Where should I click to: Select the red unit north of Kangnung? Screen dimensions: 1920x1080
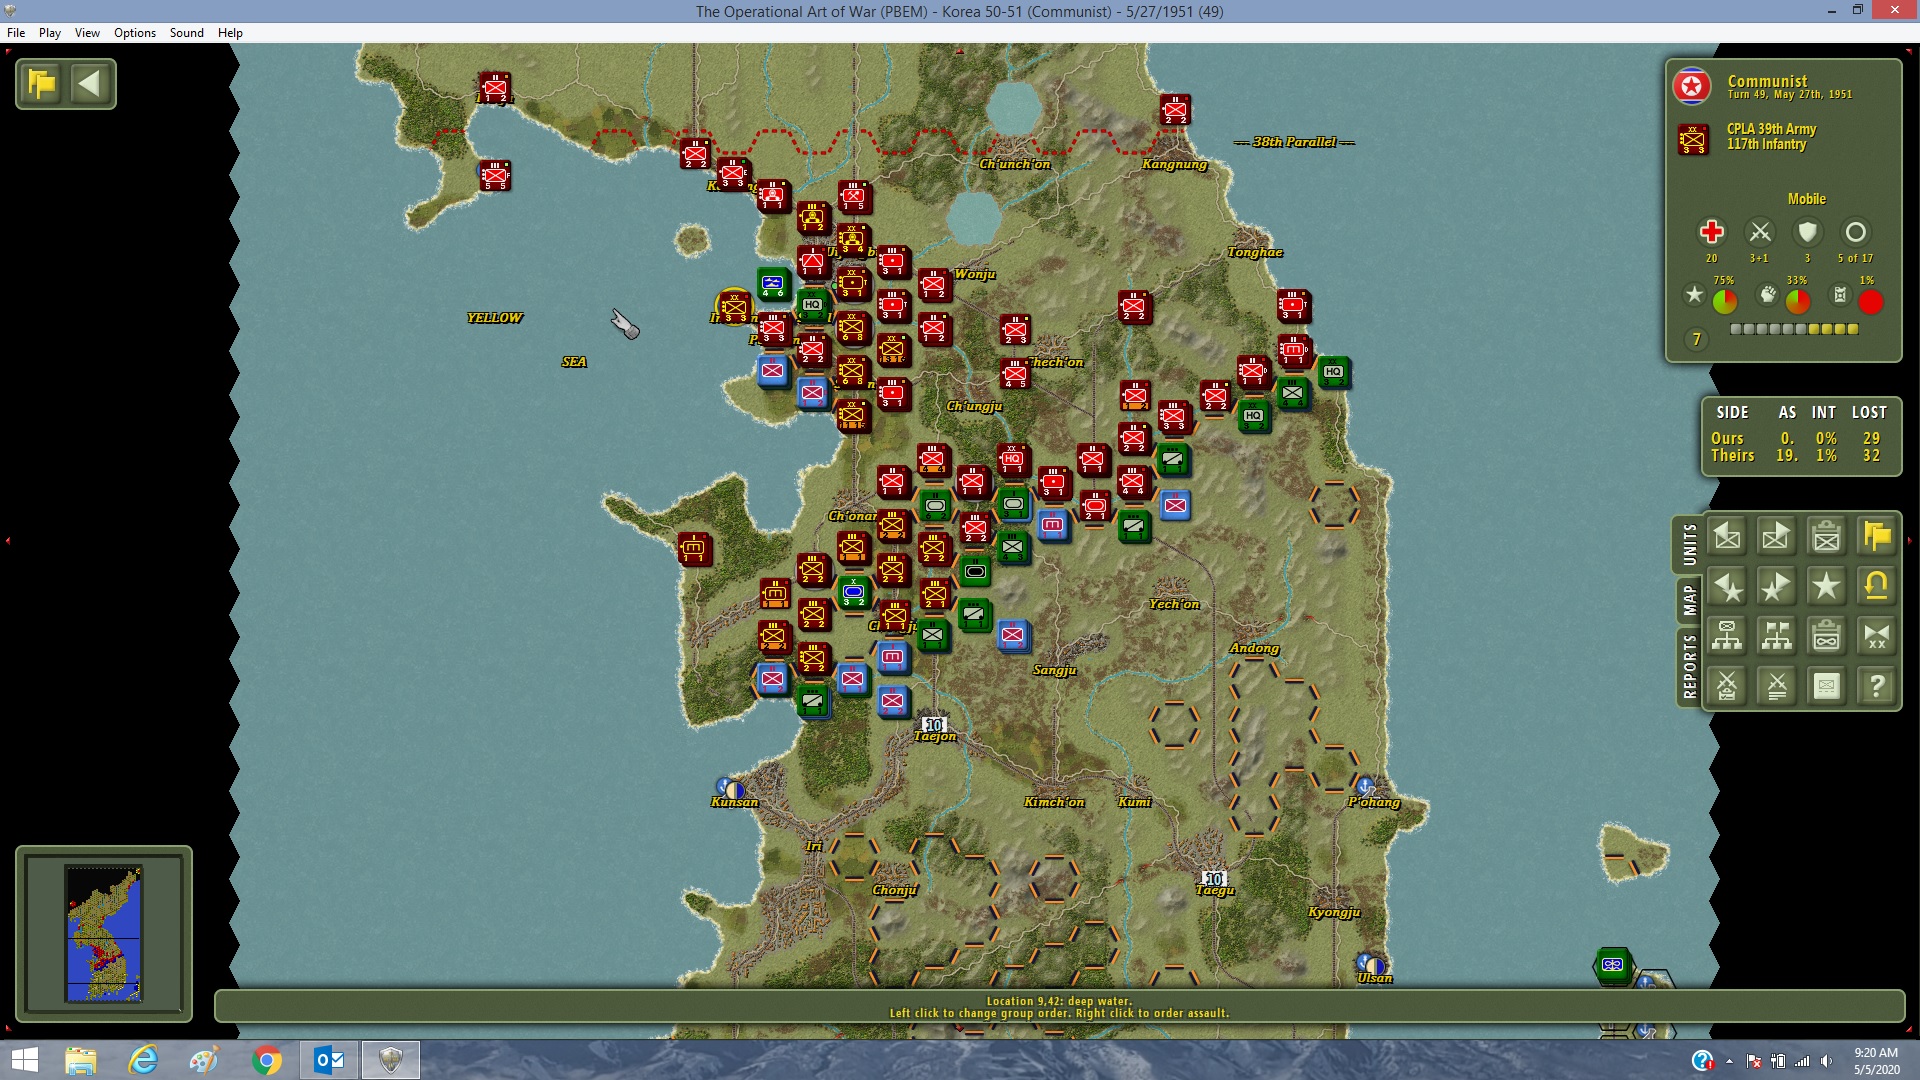tap(1175, 109)
